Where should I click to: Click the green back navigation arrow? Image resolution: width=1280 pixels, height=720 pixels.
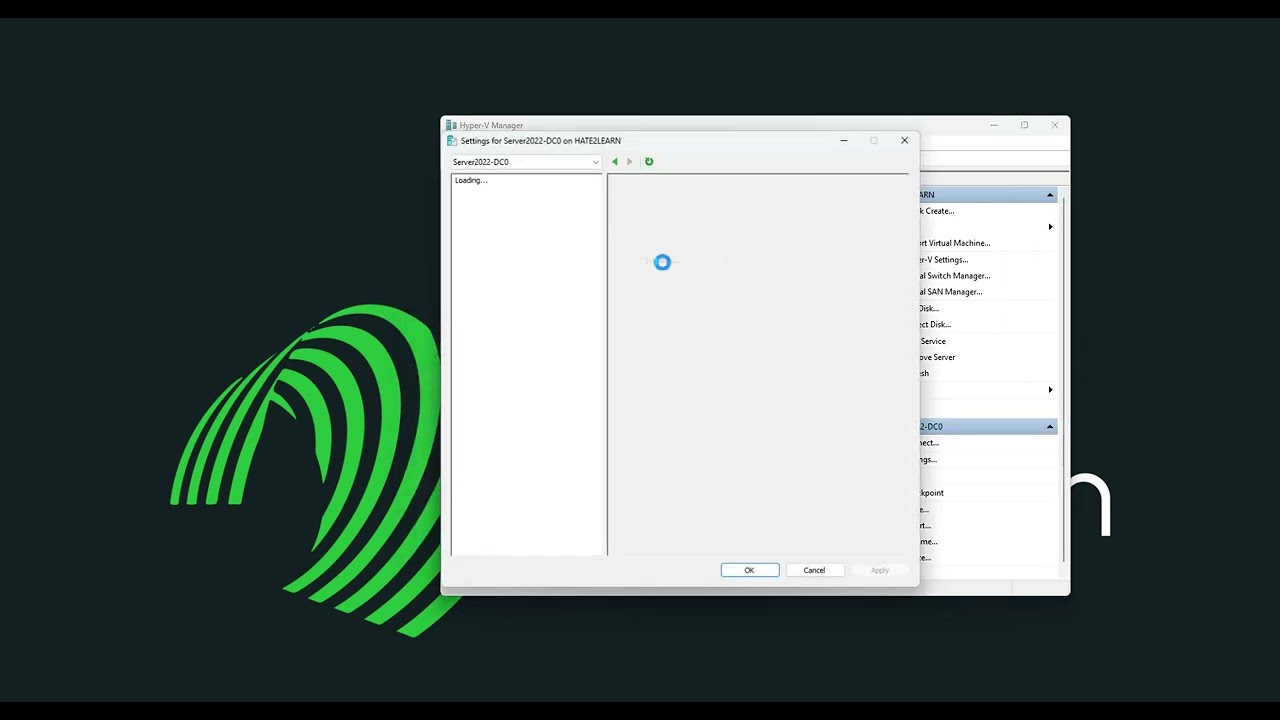coord(615,162)
